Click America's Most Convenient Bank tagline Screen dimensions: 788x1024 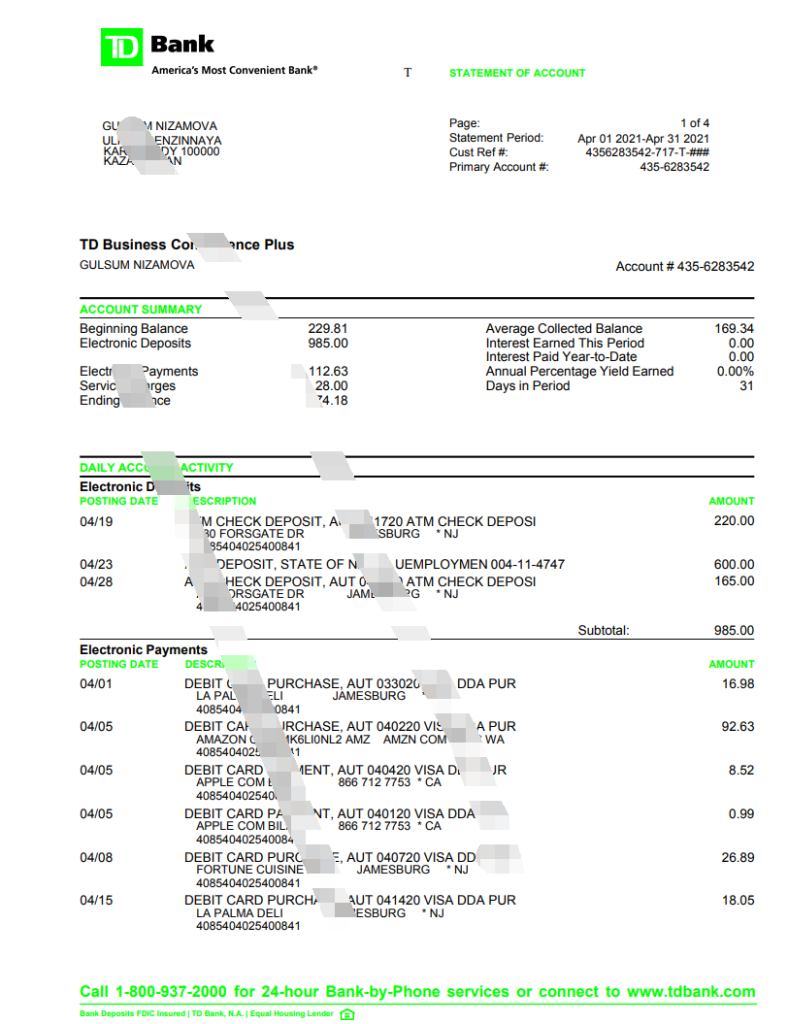pyautogui.click(x=234, y=70)
